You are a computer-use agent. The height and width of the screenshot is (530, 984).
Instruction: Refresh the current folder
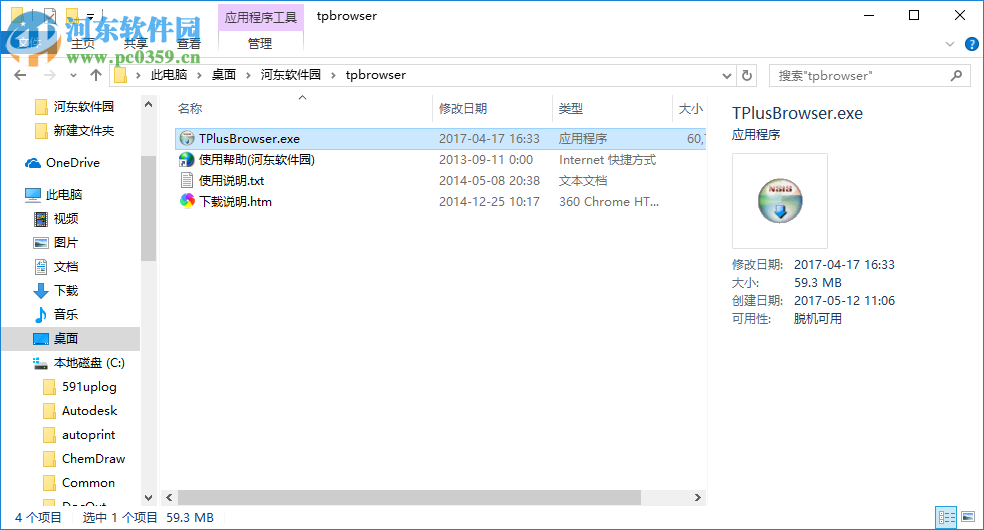coord(747,75)
